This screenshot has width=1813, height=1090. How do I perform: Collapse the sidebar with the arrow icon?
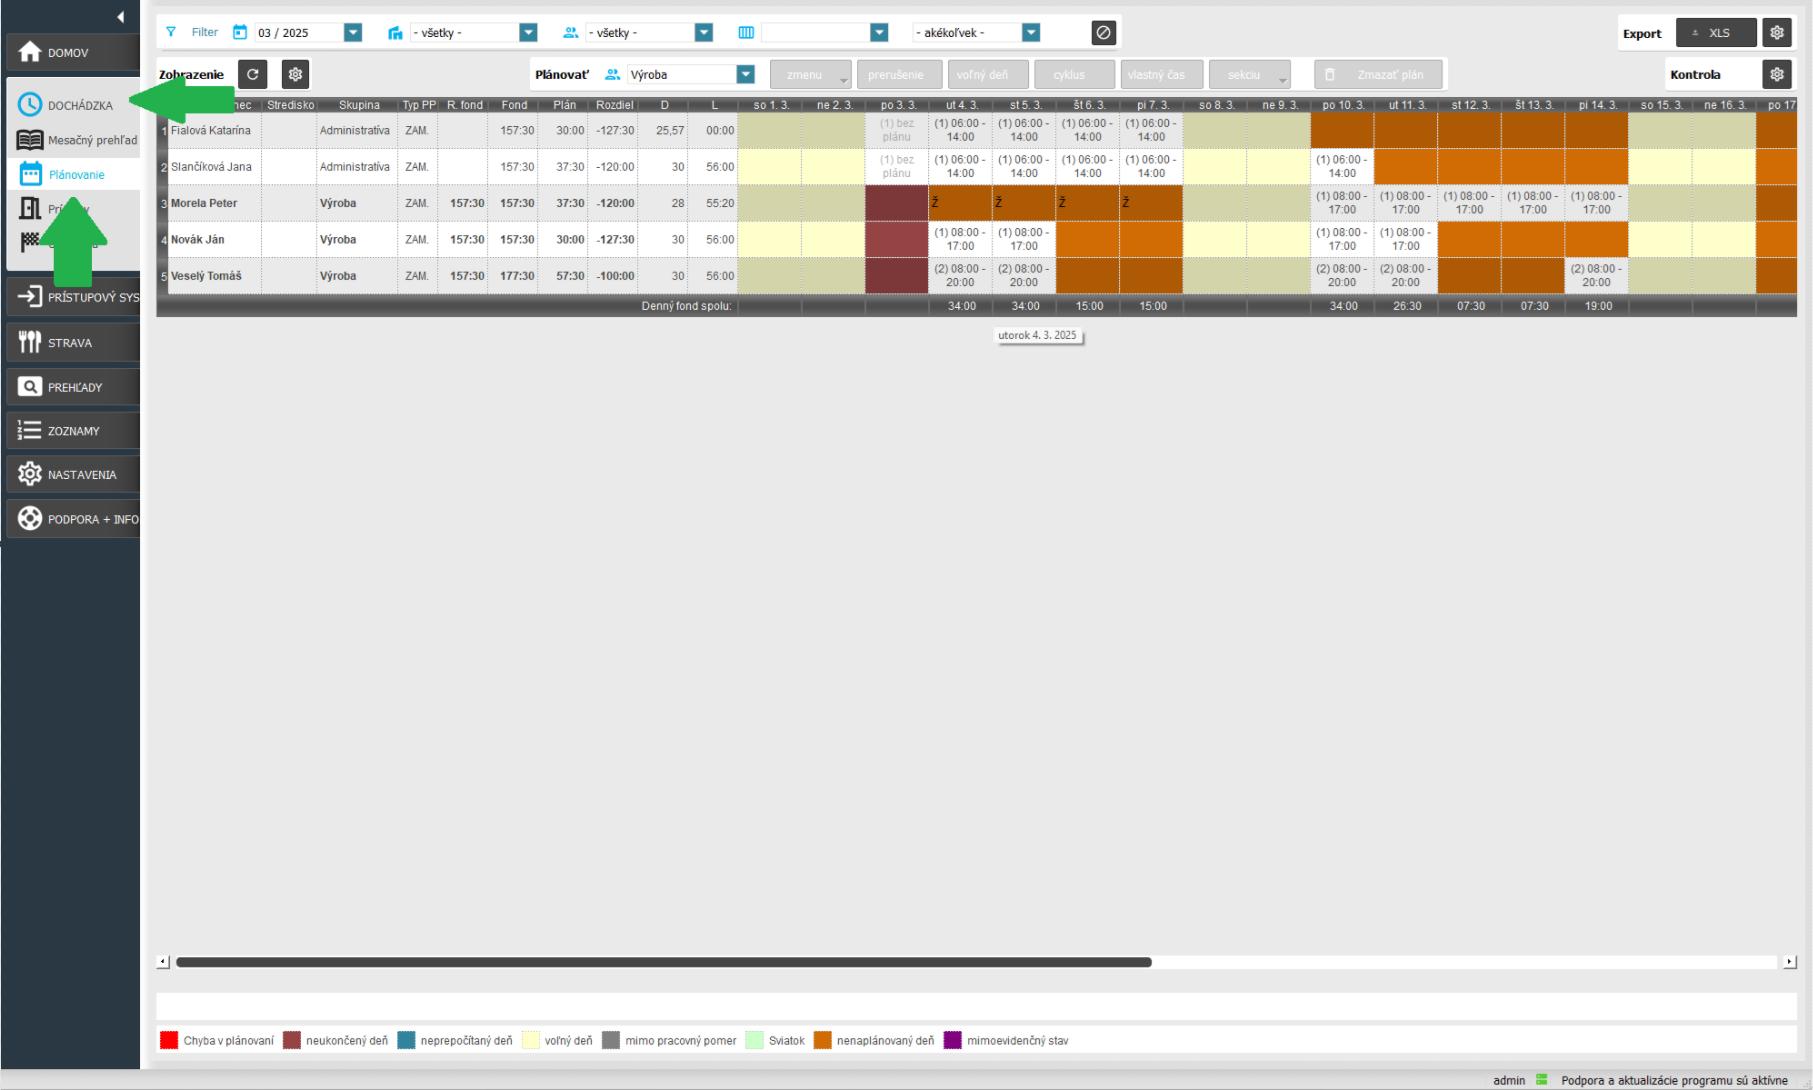120,17
